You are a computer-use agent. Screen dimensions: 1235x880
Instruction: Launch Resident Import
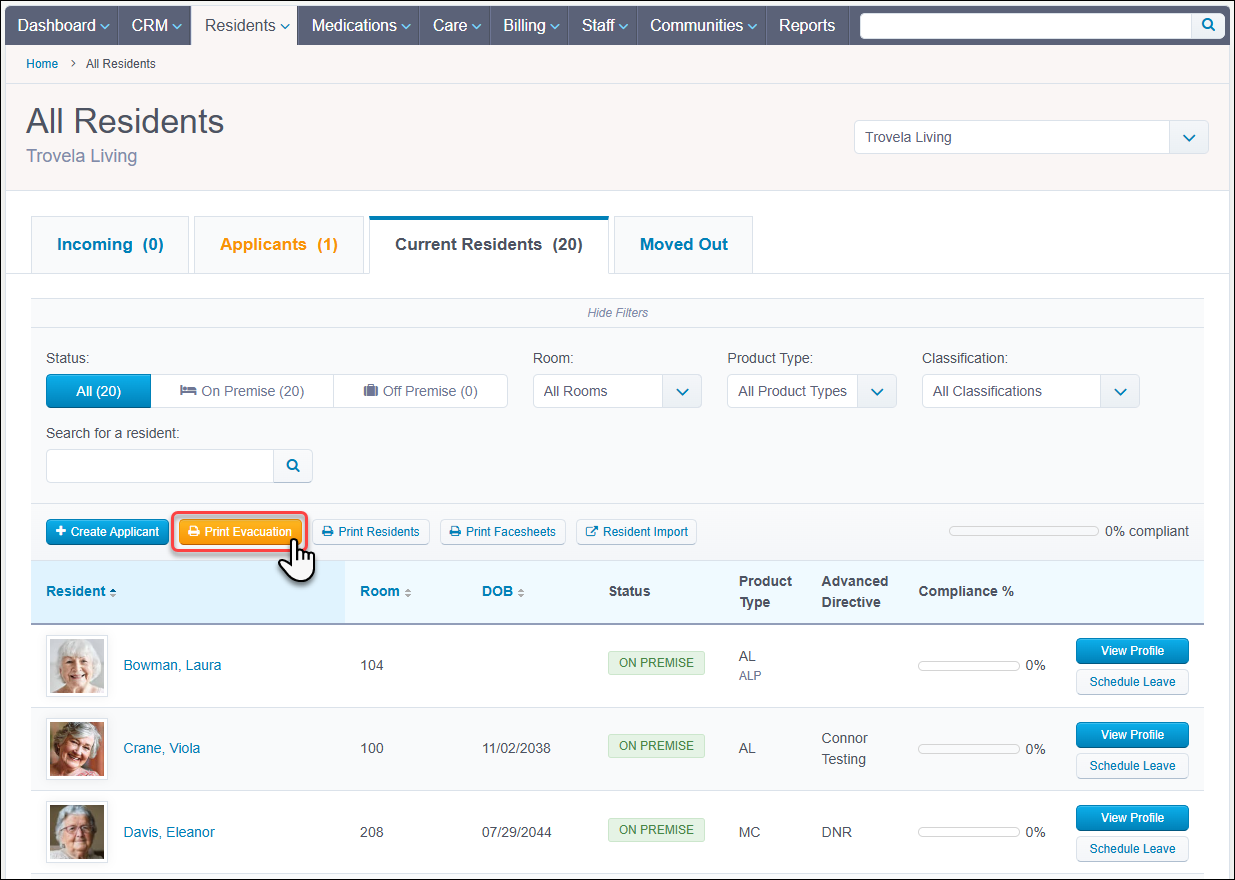636,532
